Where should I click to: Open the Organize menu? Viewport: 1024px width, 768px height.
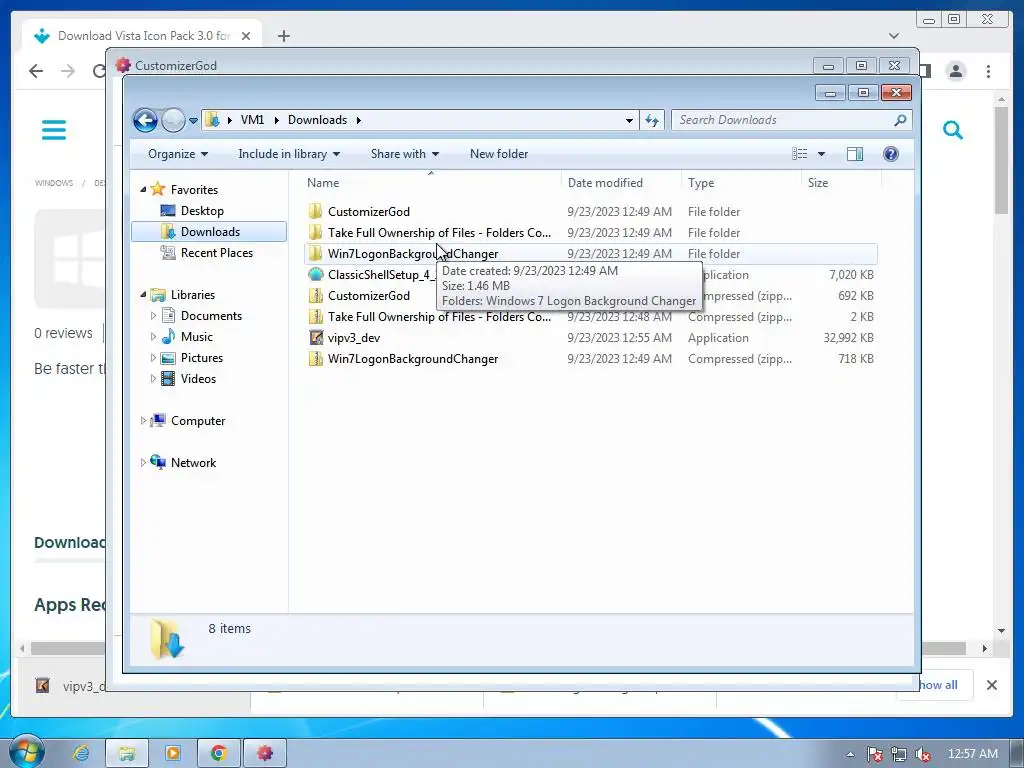pos(178,154)
